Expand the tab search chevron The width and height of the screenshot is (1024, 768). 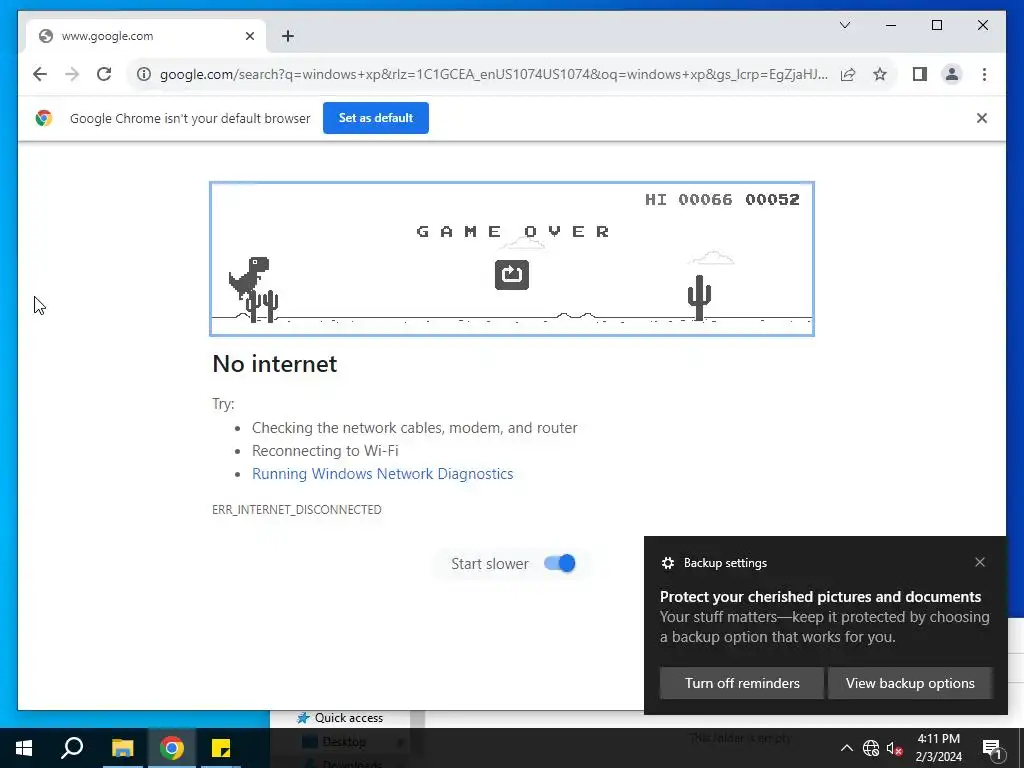pyautogui.click(x=844, y=25)
